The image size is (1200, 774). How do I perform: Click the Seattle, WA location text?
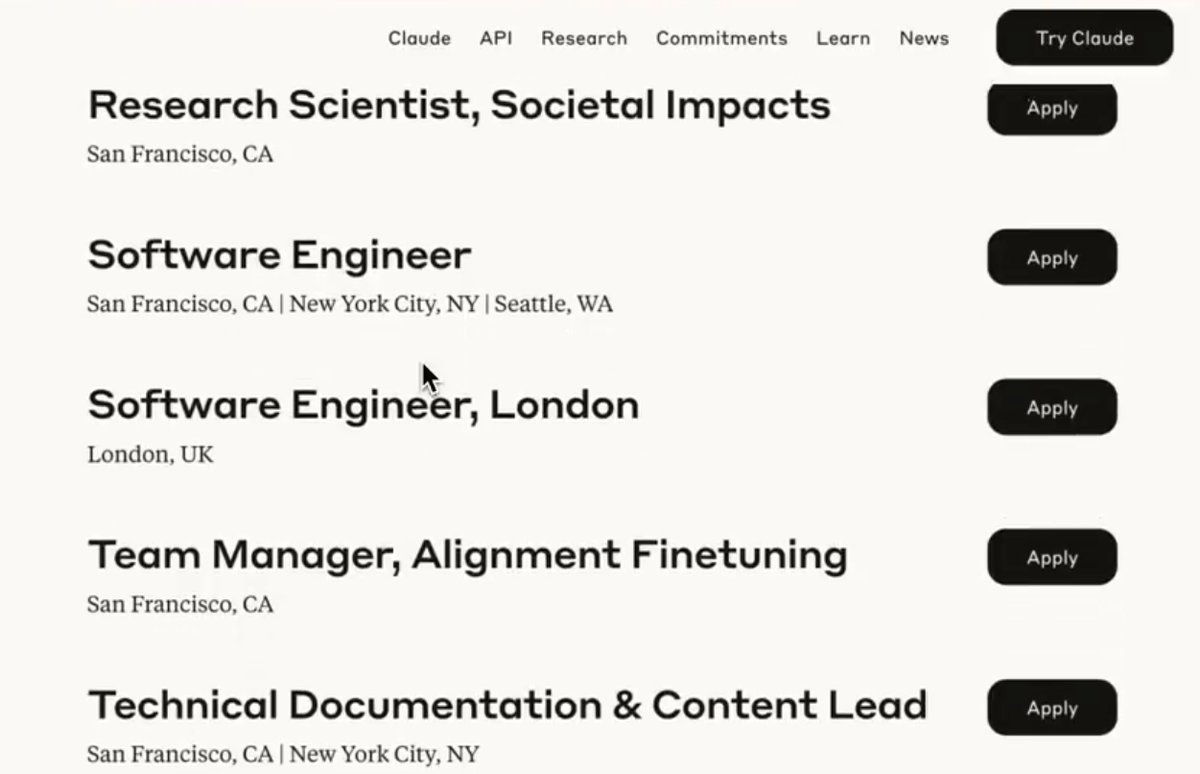(x=554, y=304)
